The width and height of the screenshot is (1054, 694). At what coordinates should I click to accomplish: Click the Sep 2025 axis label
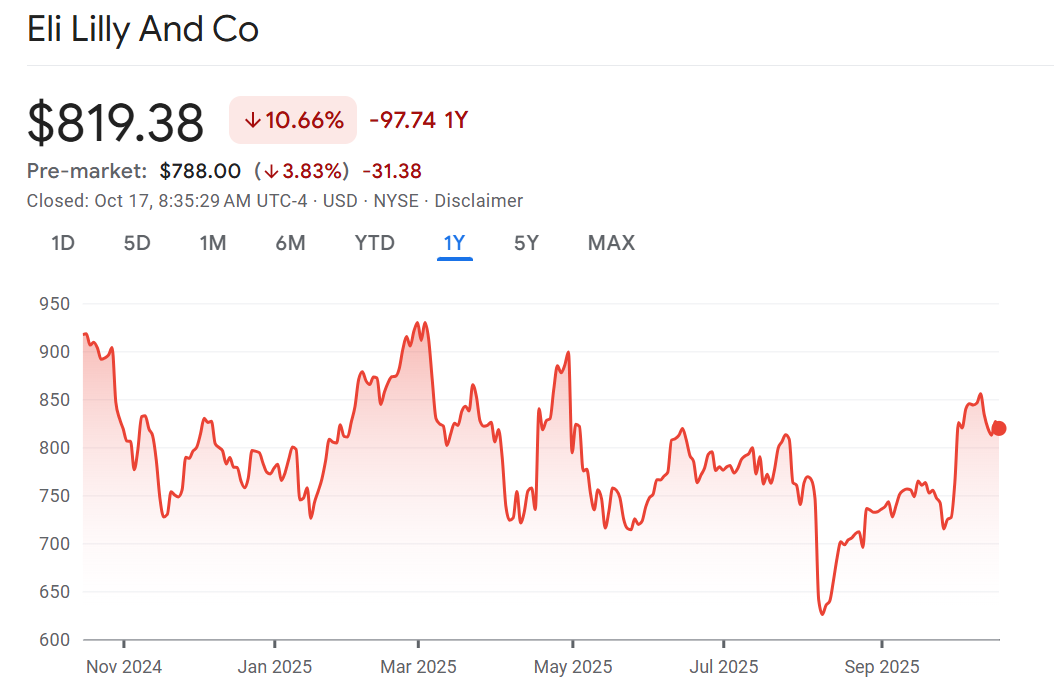point(882,666)
